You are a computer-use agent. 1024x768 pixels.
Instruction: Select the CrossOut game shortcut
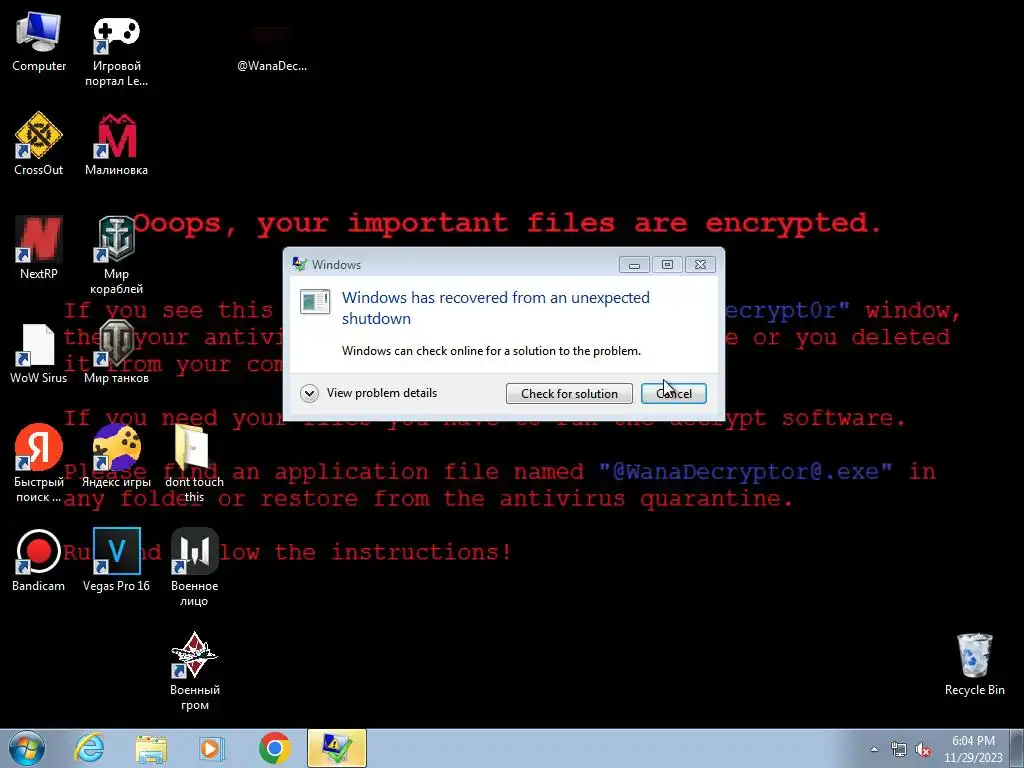click(x=39, y=144)
